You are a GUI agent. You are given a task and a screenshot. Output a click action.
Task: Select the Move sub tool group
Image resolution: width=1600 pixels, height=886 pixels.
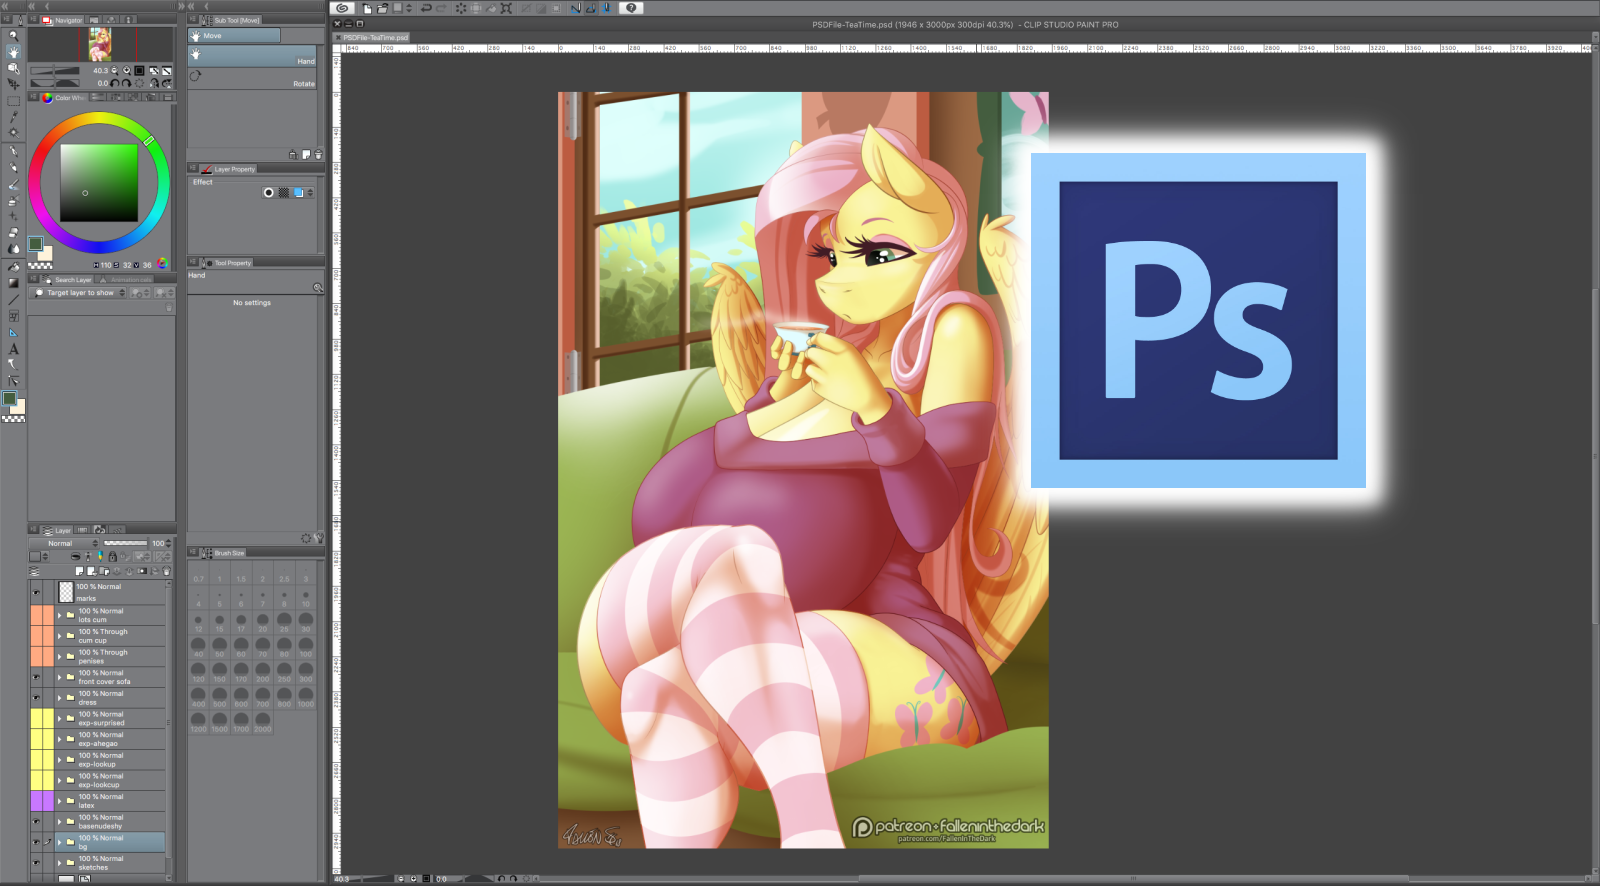[x=235, y=36]
